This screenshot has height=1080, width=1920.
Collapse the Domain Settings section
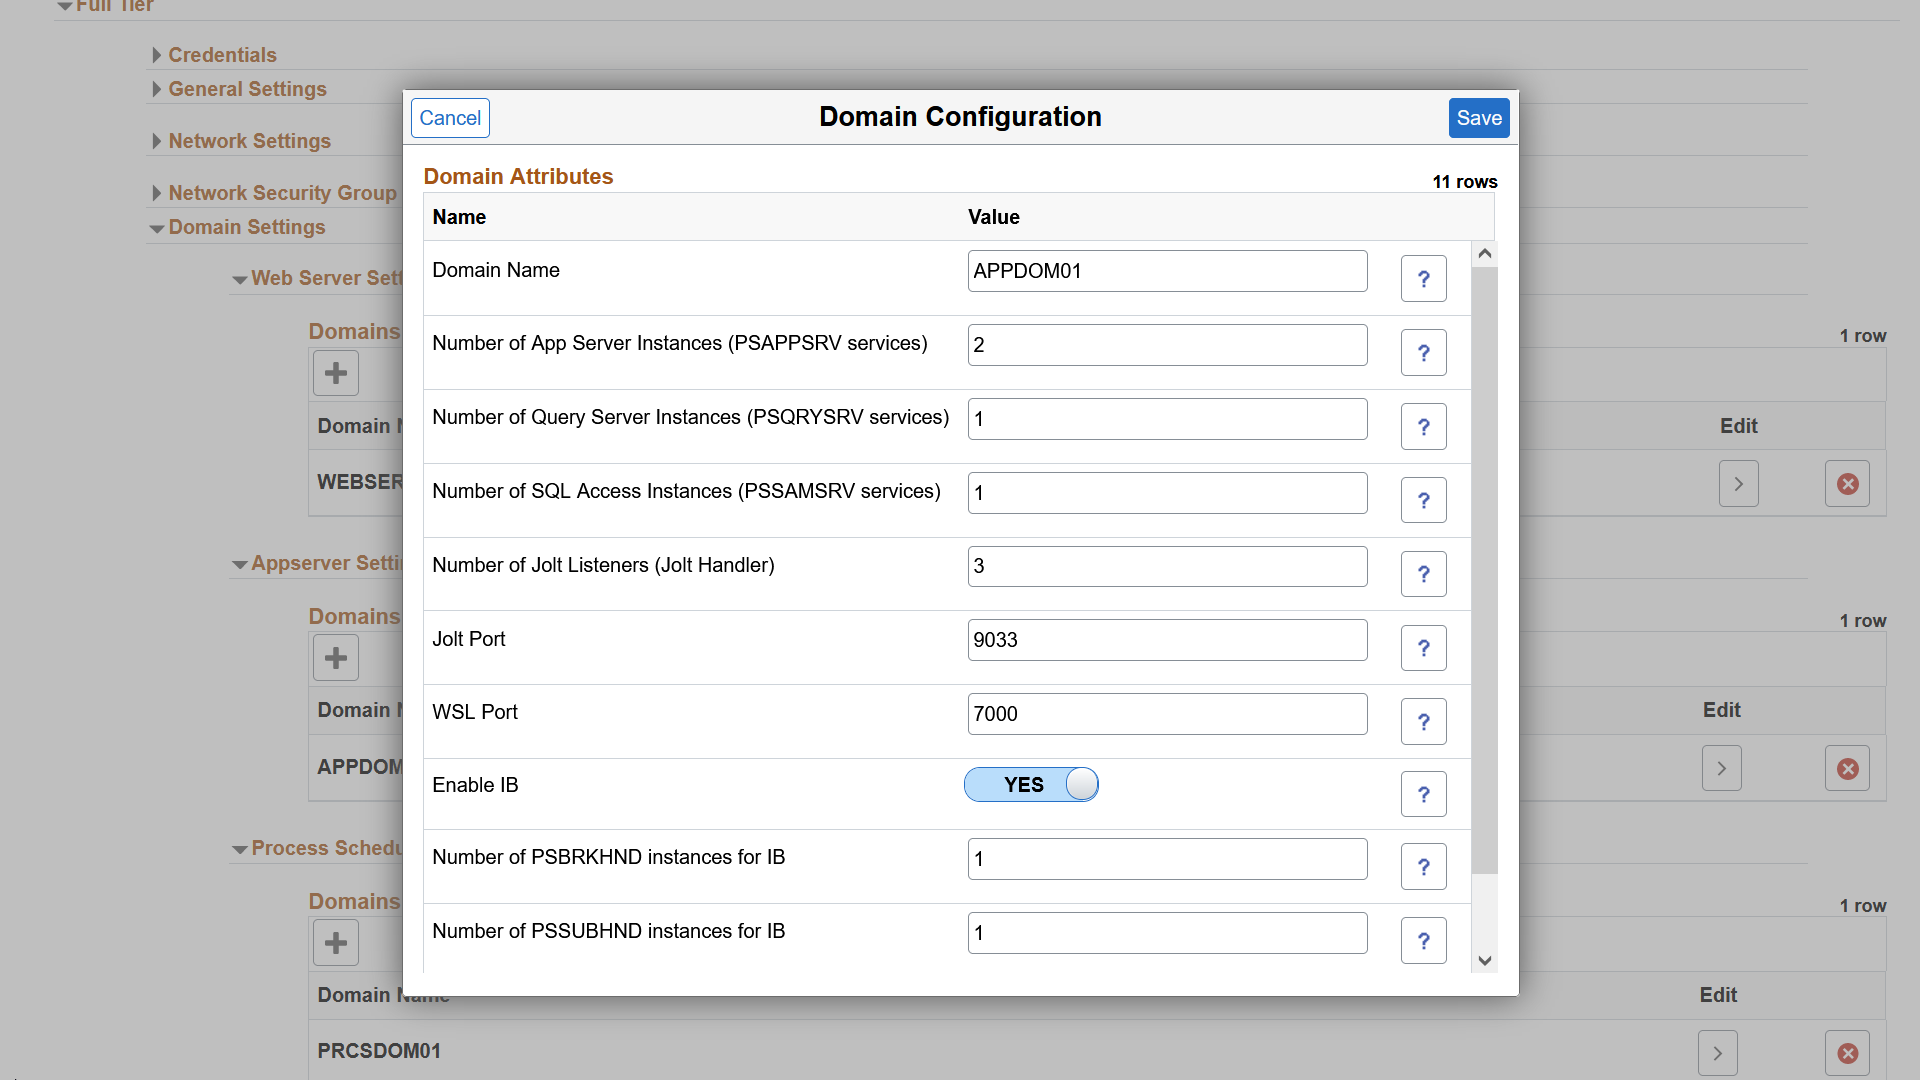tap(246, 227)
